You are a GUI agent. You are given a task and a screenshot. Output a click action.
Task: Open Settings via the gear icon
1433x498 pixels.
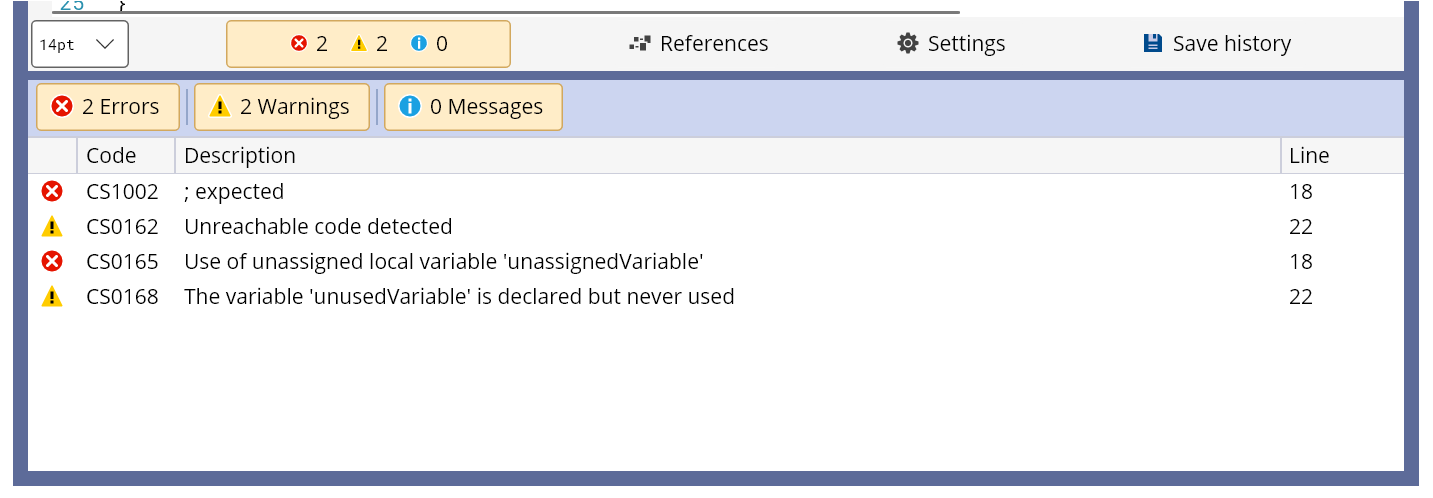point(907,44)
